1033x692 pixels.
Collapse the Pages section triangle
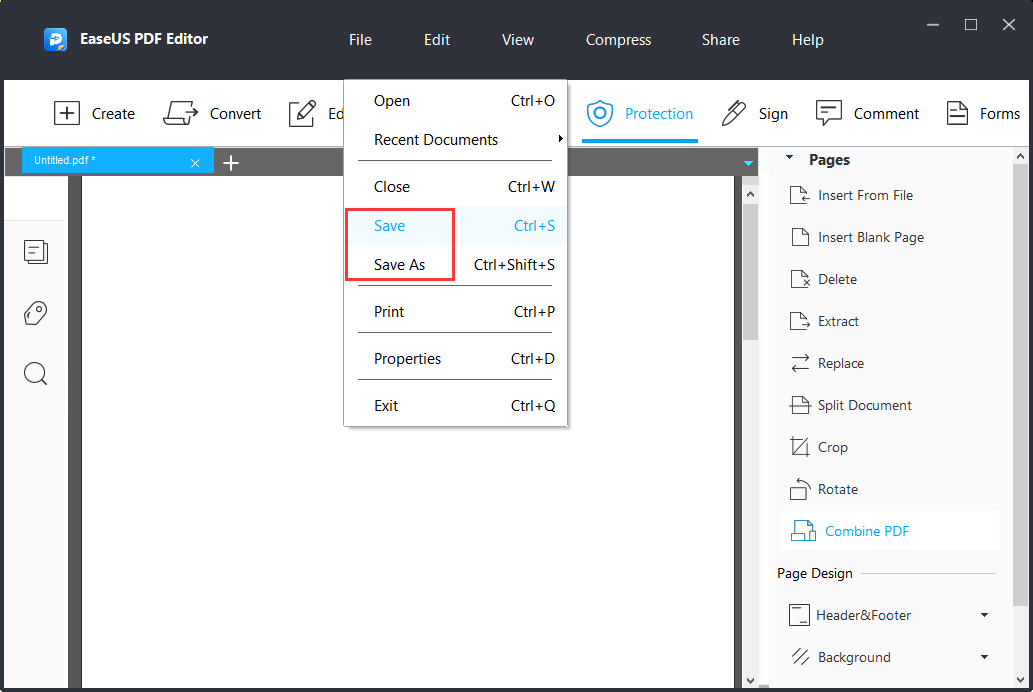point(789,158)
